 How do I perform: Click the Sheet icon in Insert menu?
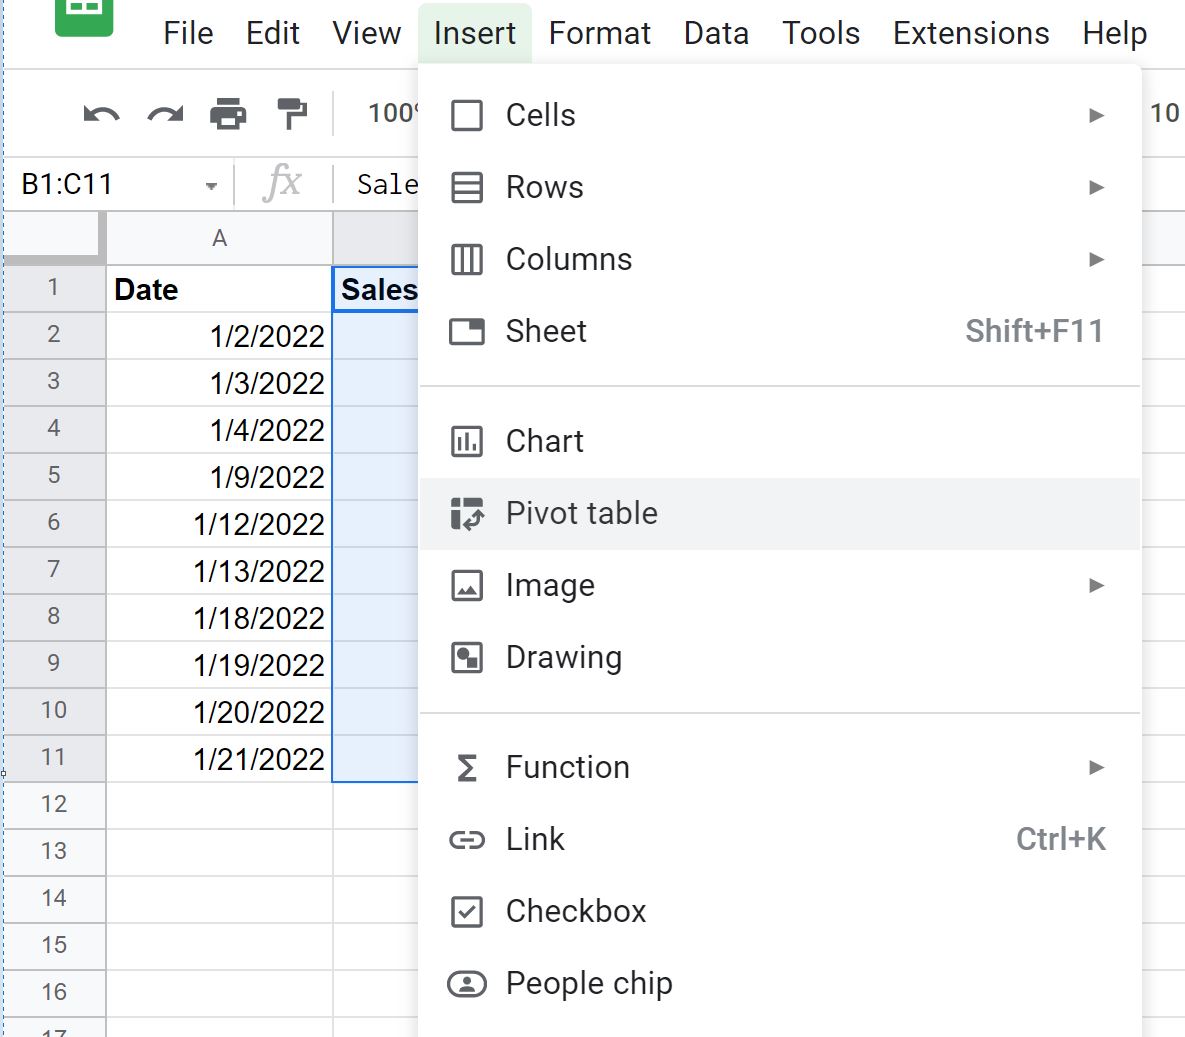click(466, 331)
